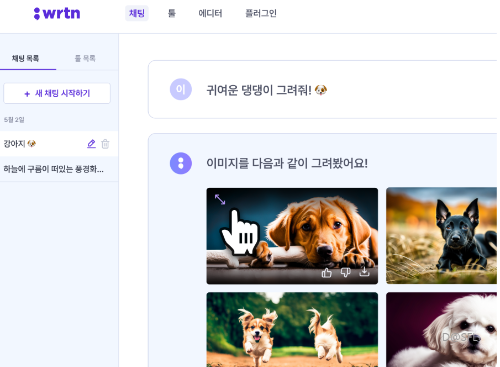Dislike the brown puppy image with thumbs down
This screenshot has width=500, height=367.
tap(345, 273)
